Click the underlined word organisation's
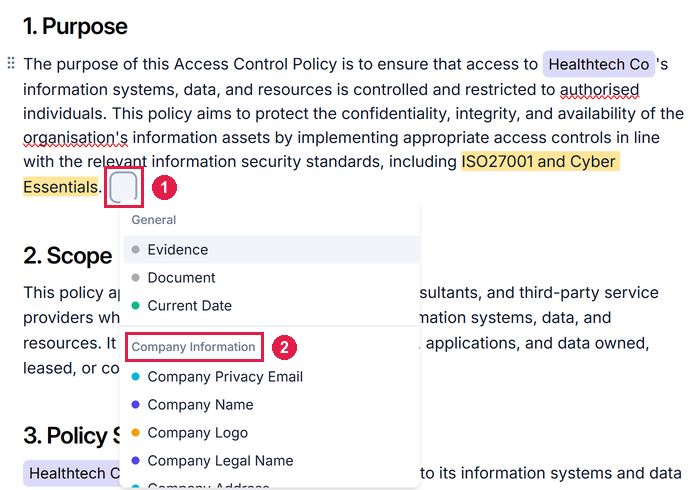 coord(75,137)
